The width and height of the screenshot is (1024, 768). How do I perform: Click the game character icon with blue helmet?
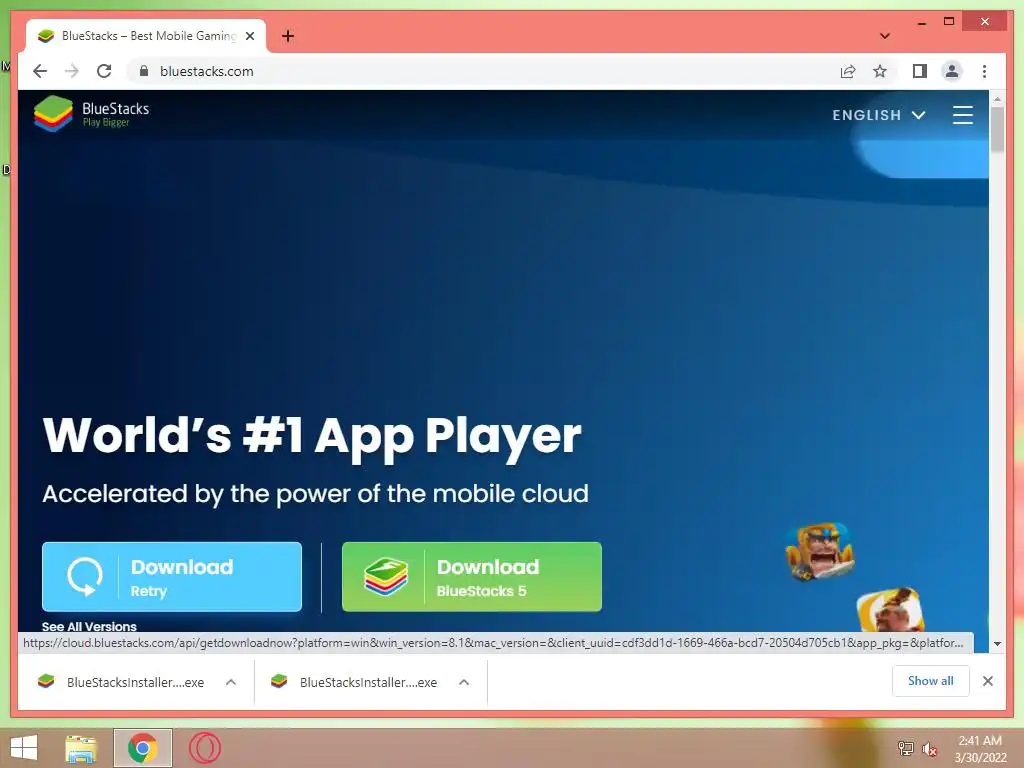point(820,552)
